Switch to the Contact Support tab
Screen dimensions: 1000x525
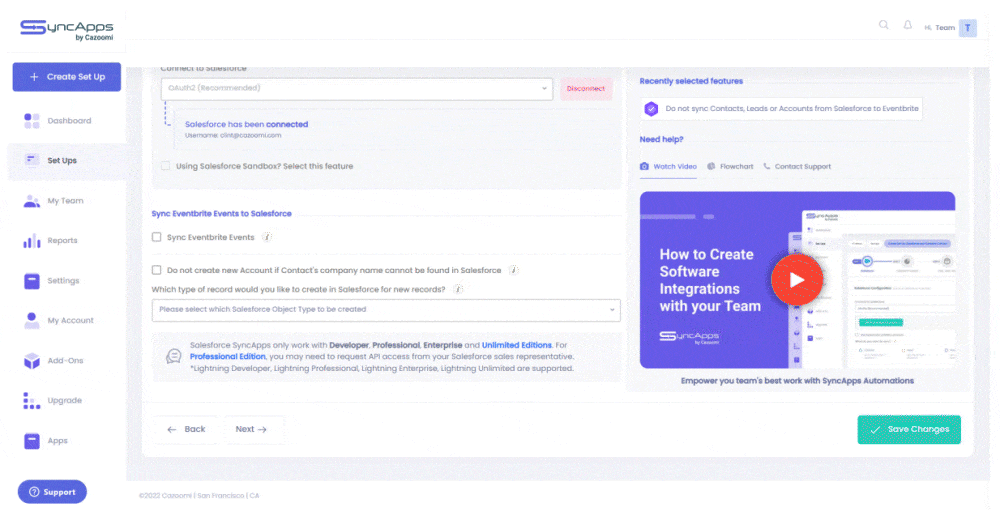coord(797,166)
